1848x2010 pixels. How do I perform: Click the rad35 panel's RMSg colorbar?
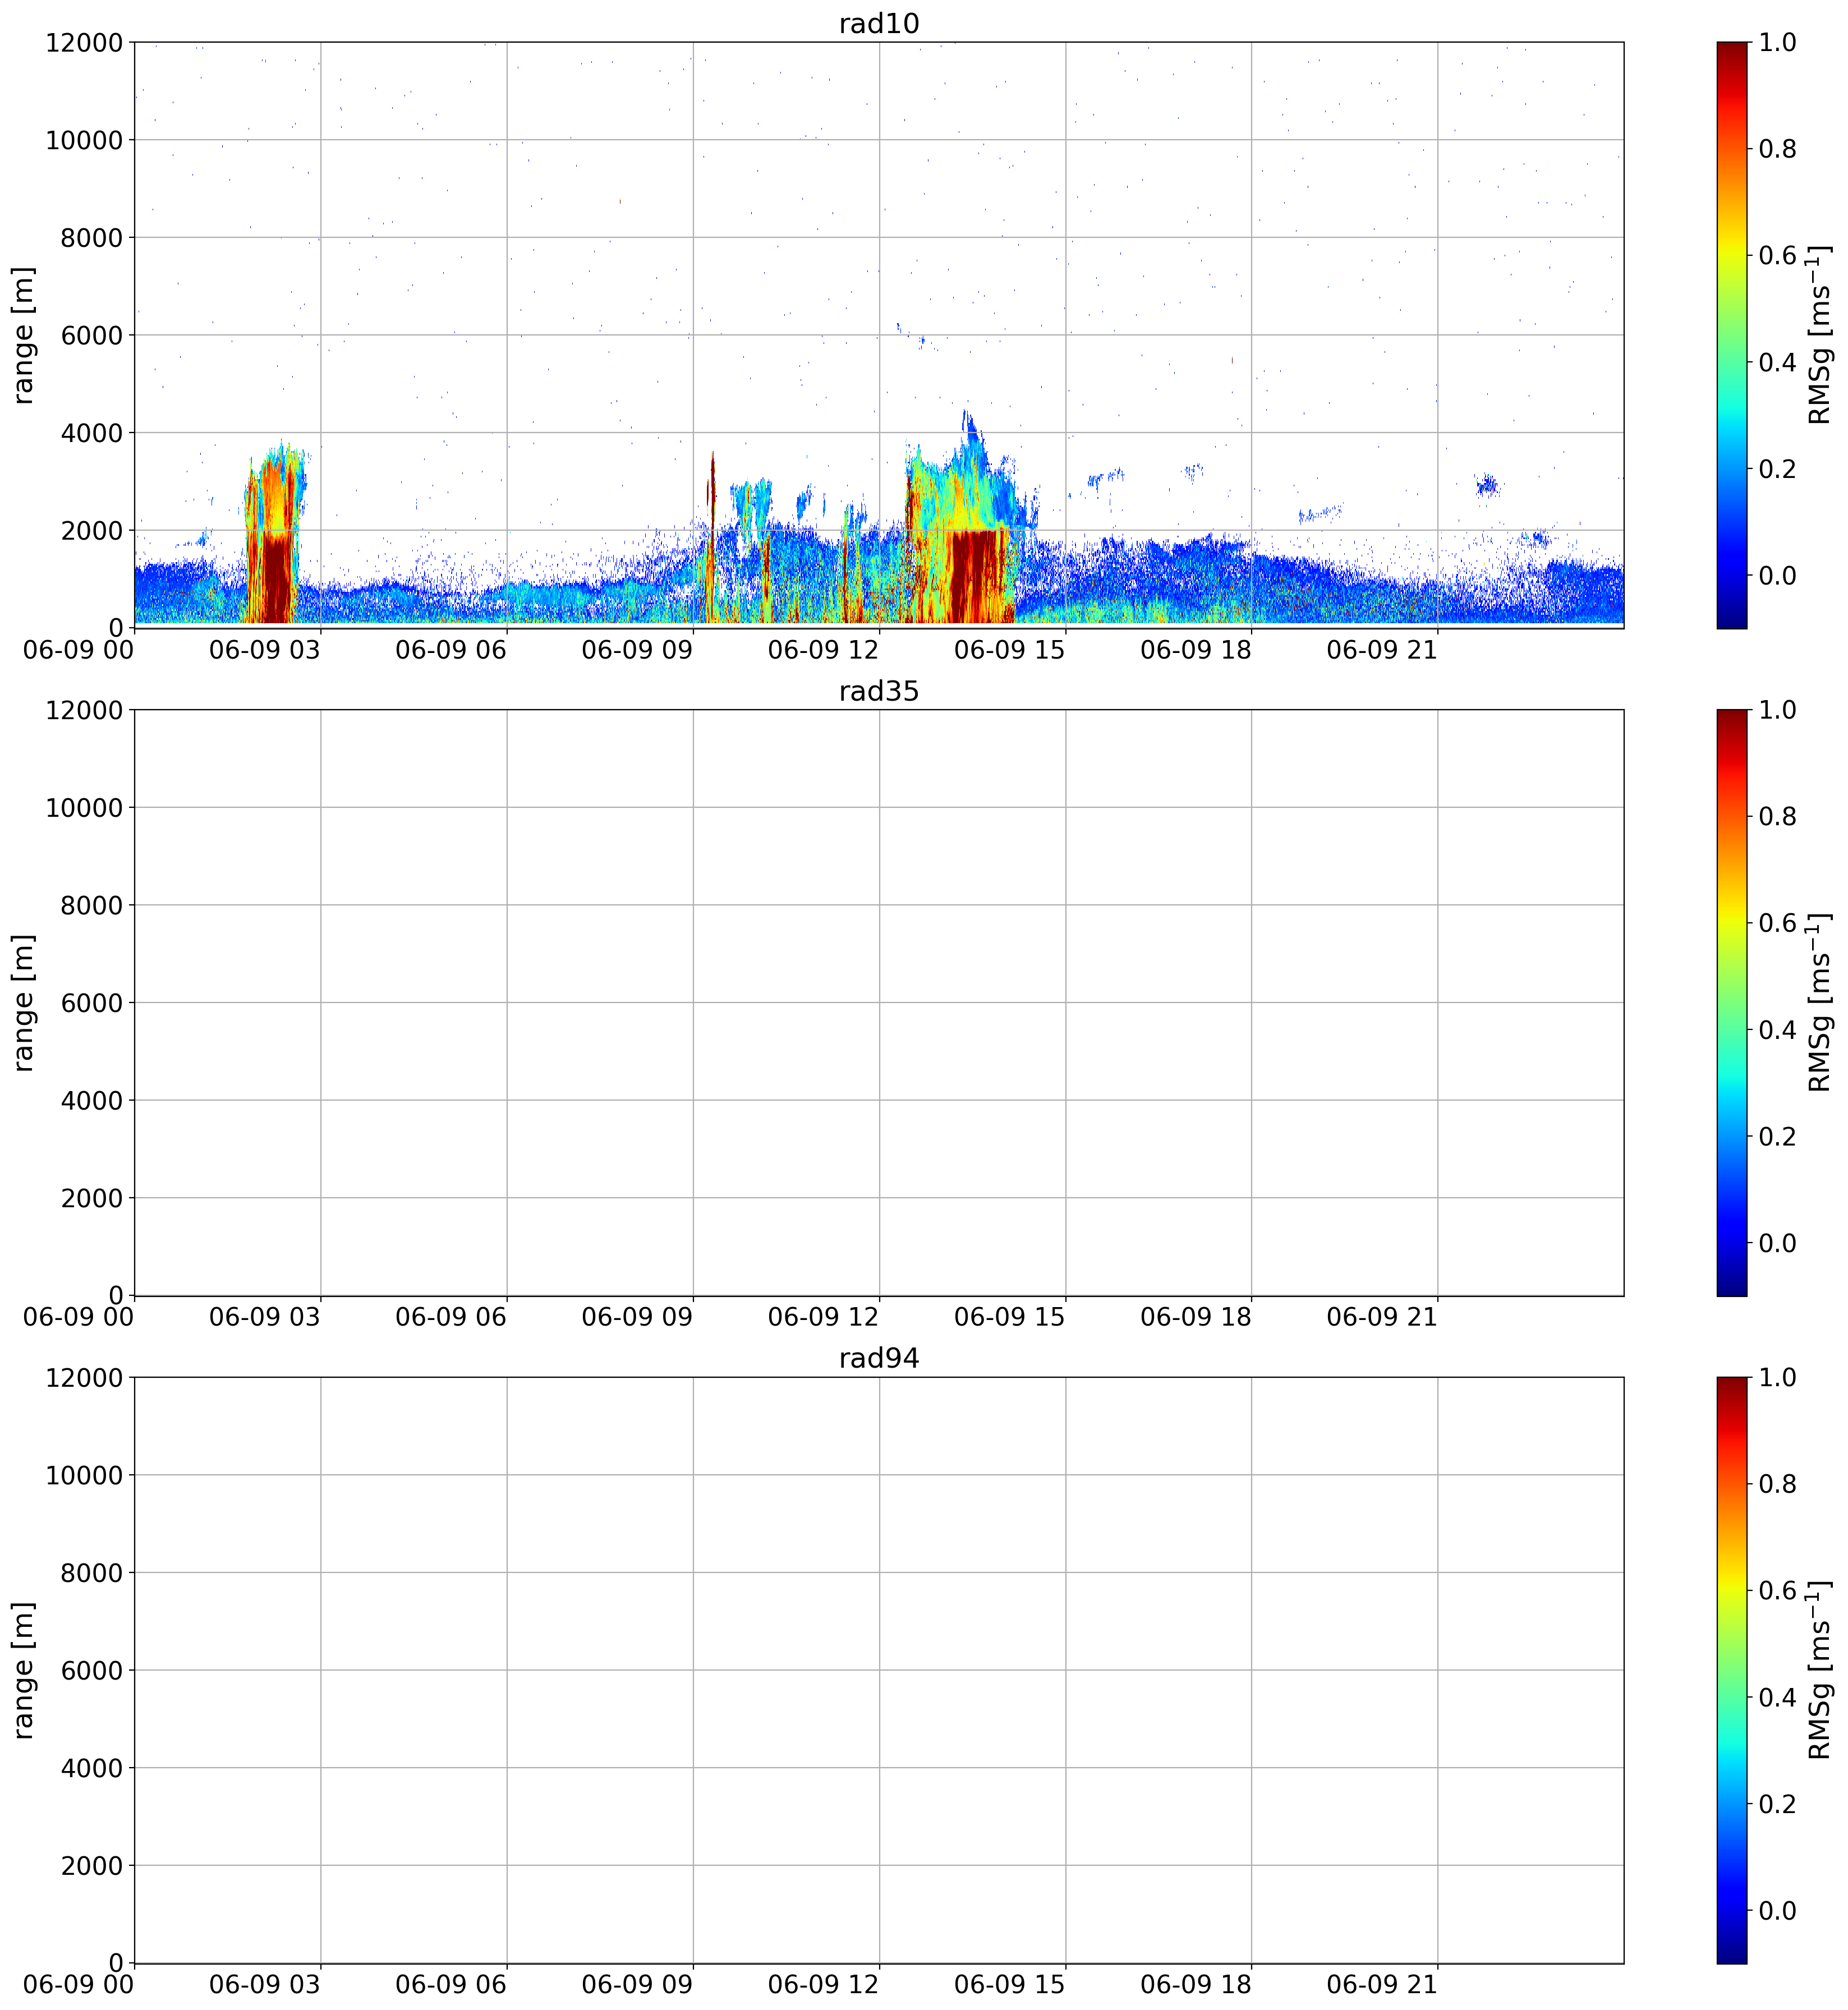tap(1732, 1003)
